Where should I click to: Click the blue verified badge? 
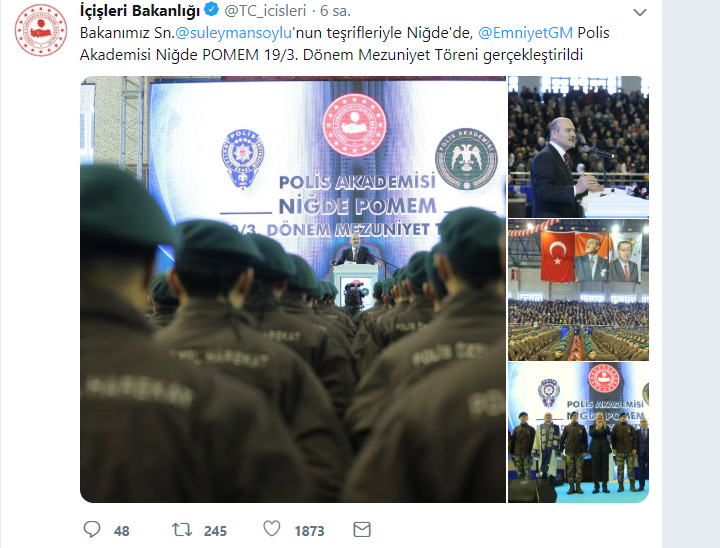pyautogui.click(x=212, y=9)
